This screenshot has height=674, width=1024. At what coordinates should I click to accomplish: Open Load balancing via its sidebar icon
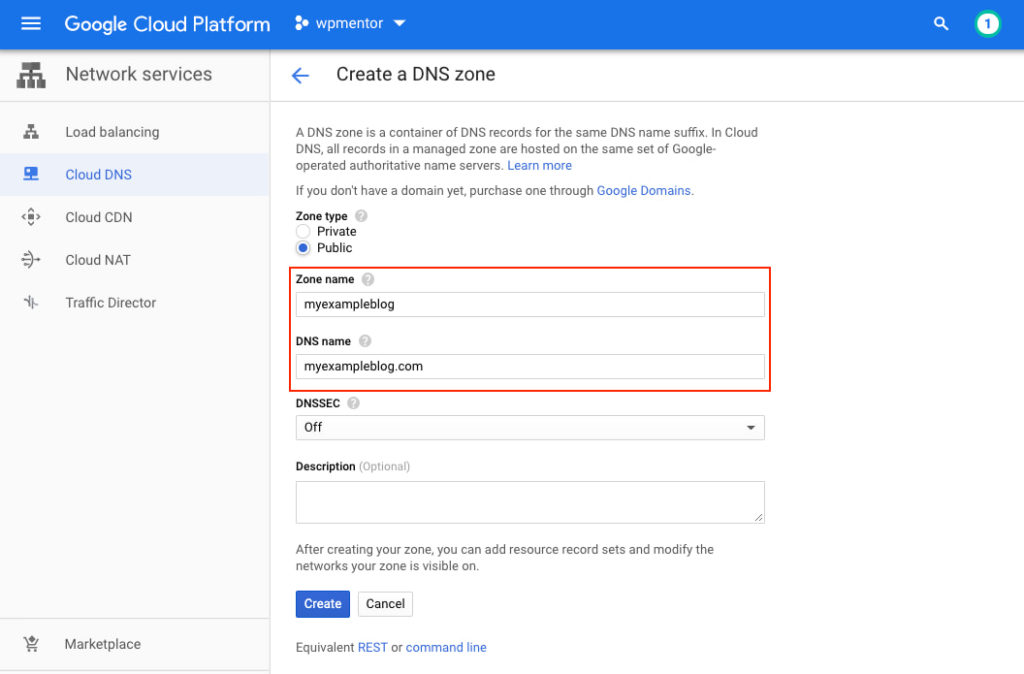[31, 131]
